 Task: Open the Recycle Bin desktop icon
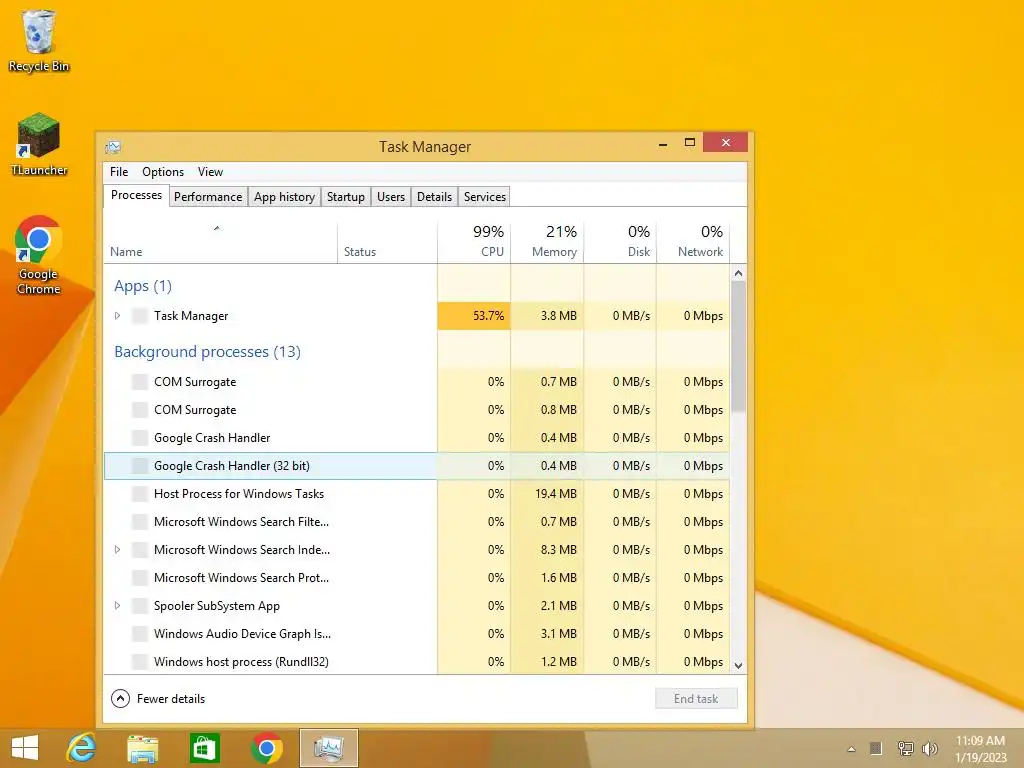tap(39, 40)
